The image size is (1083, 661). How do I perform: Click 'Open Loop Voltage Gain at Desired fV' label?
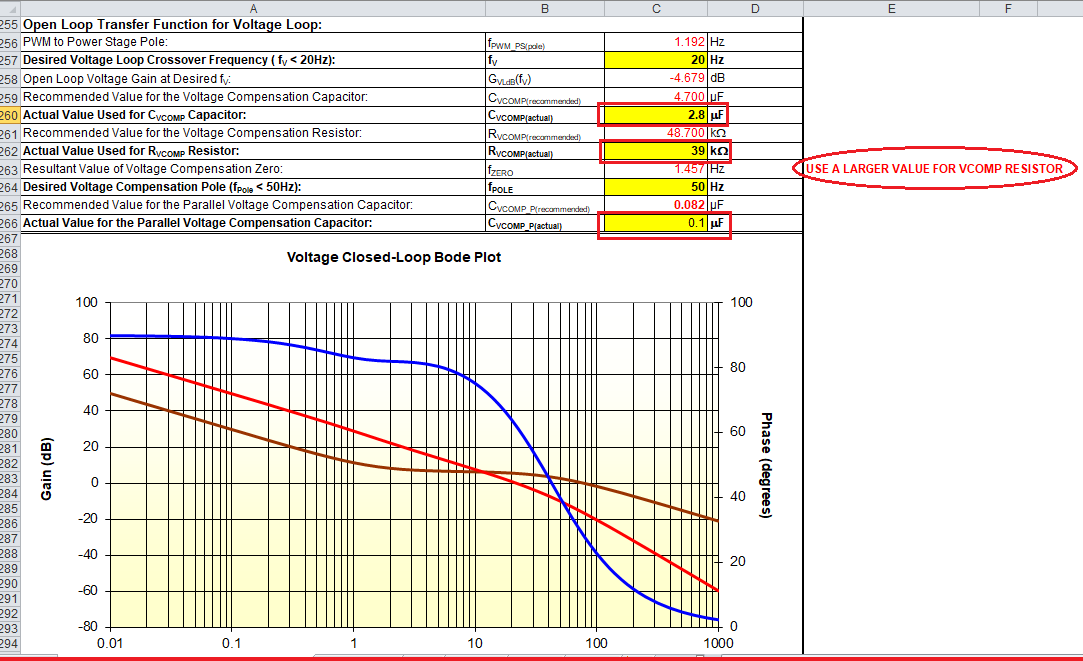(x=127, y=79)
